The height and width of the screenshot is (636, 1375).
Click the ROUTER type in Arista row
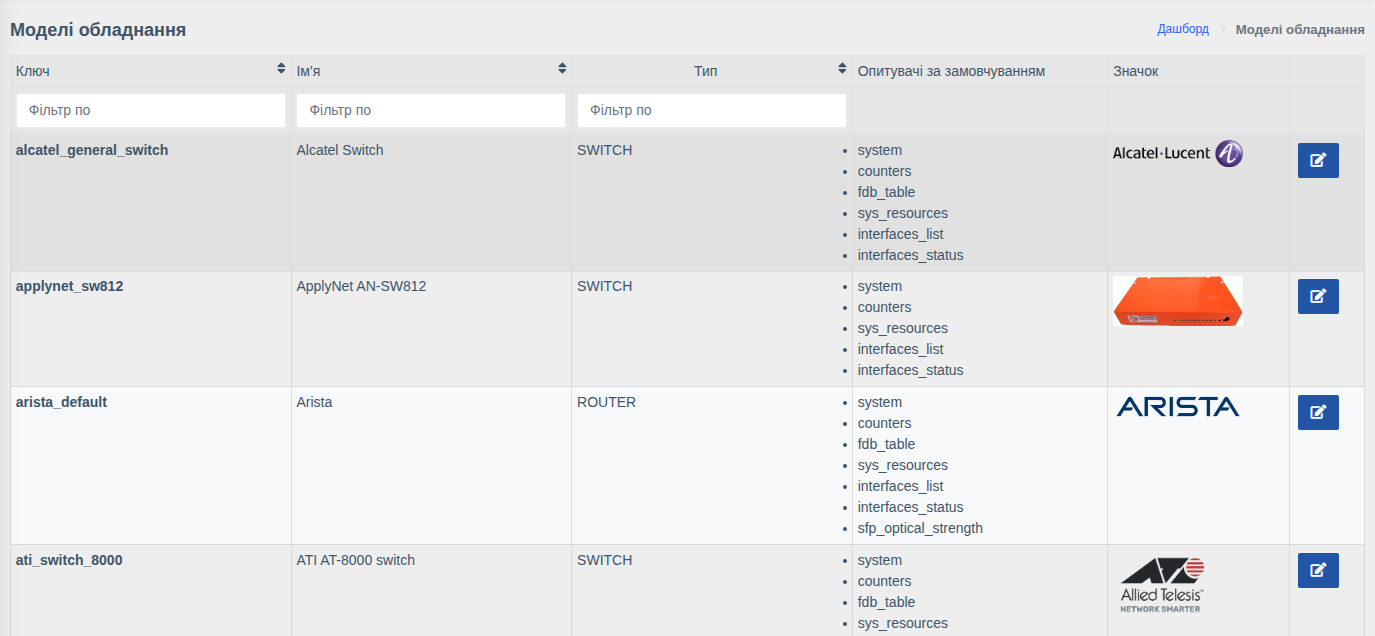pos(606,402)
